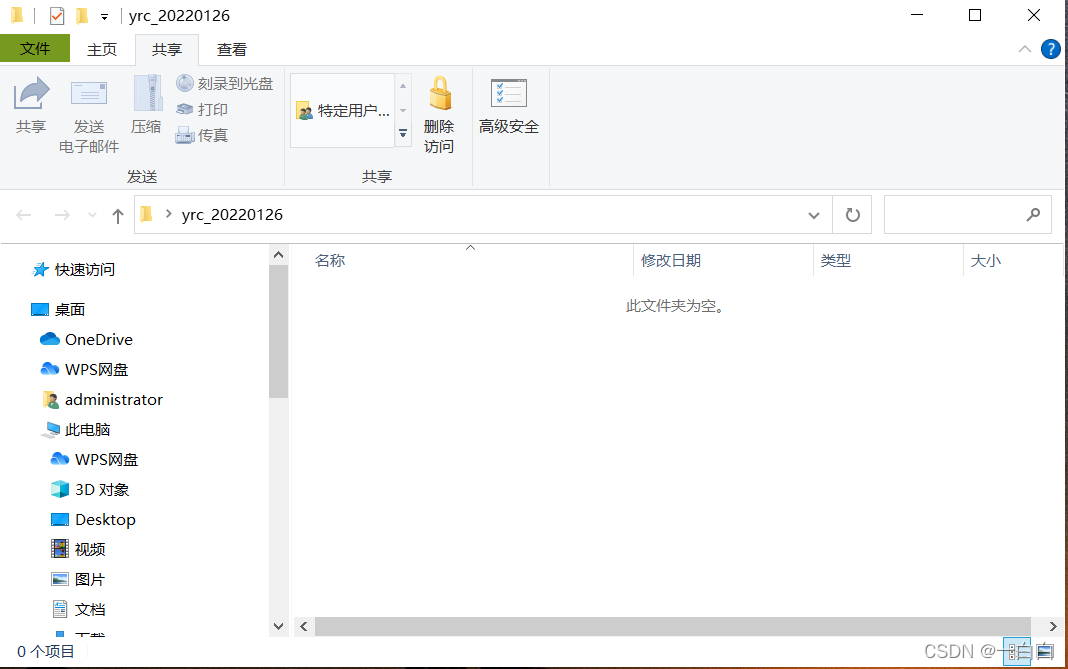The image size is (1068, 669).
Task: Sort by 名称 (Name) column
Action: (330, 260)
